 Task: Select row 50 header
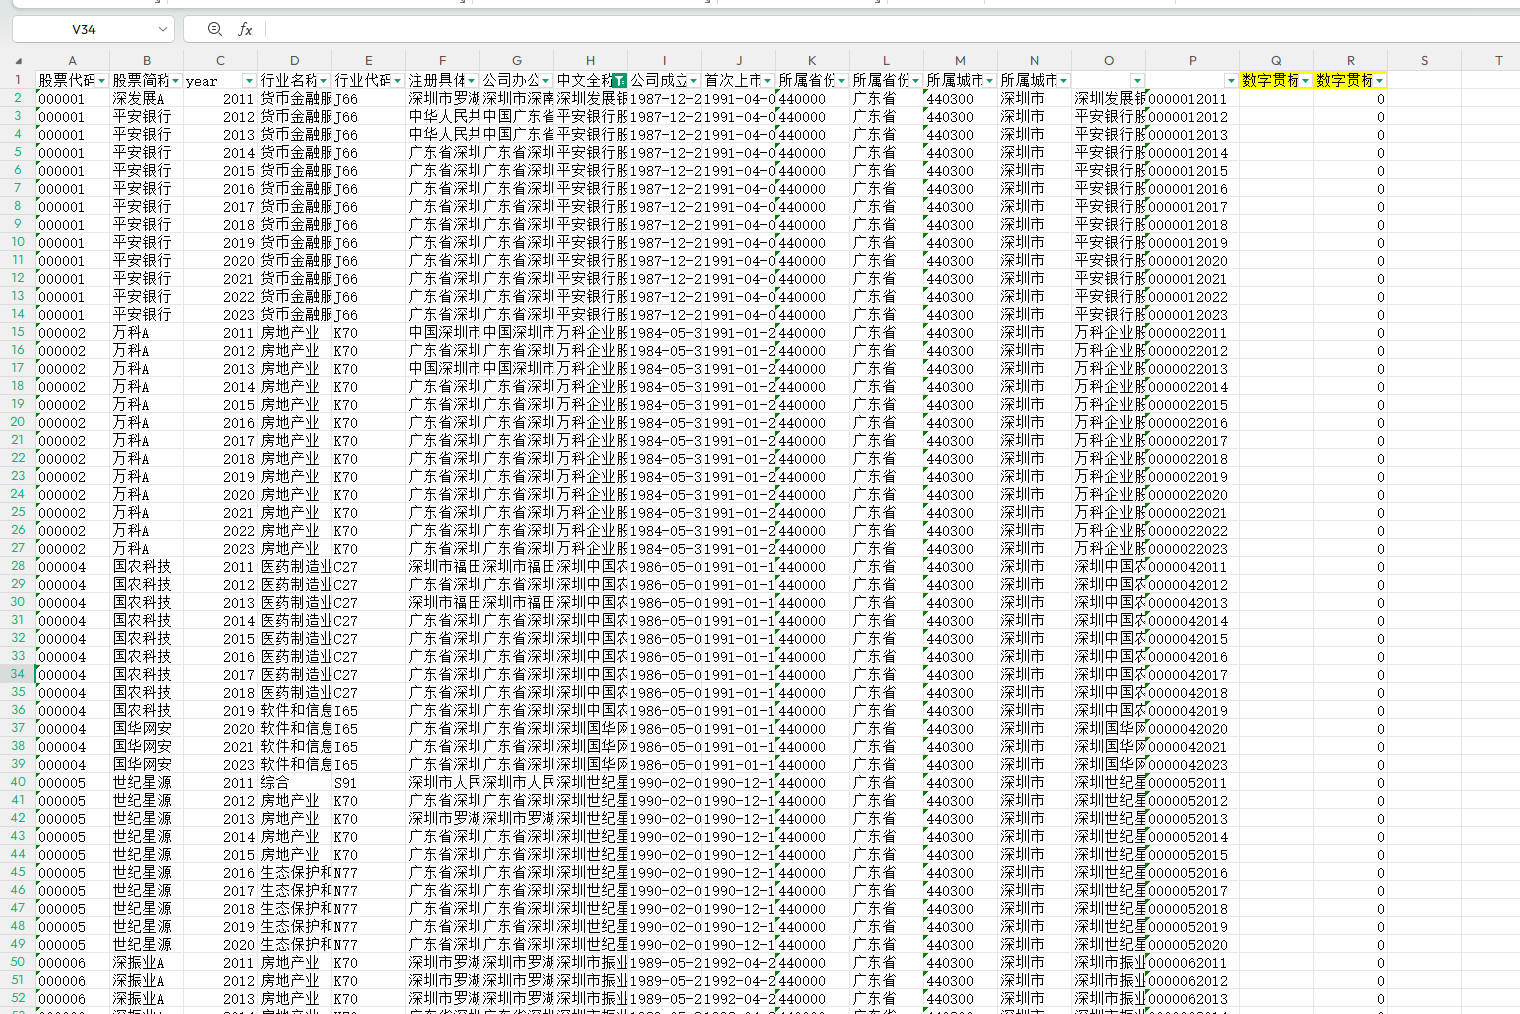[18, 962]
